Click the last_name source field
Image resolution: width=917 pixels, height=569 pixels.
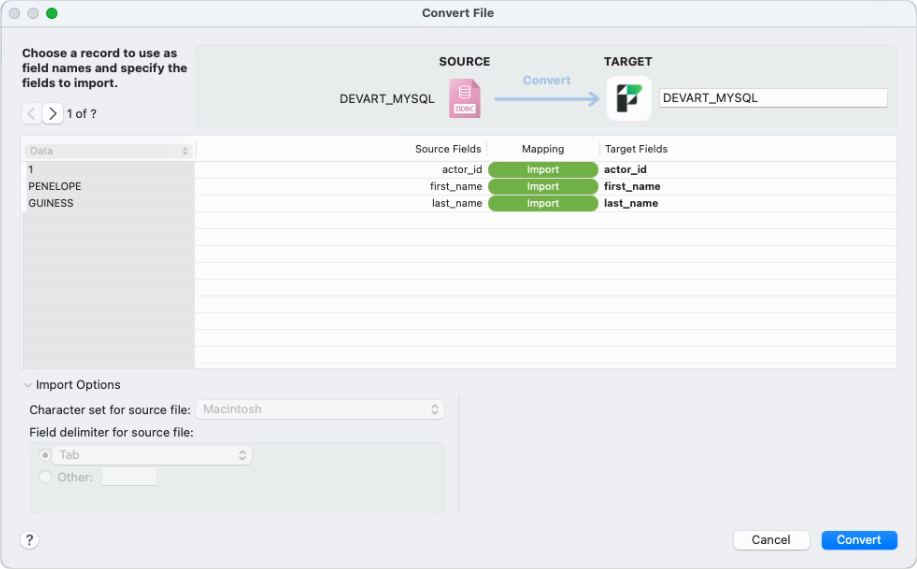pyautogui.click(x=457, y=204)
